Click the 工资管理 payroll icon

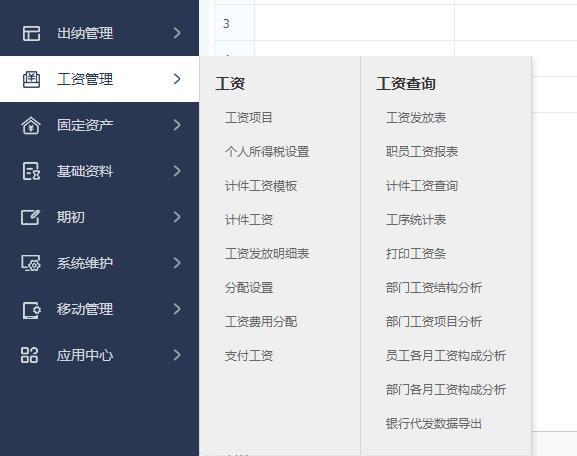[x=31, y=79]
